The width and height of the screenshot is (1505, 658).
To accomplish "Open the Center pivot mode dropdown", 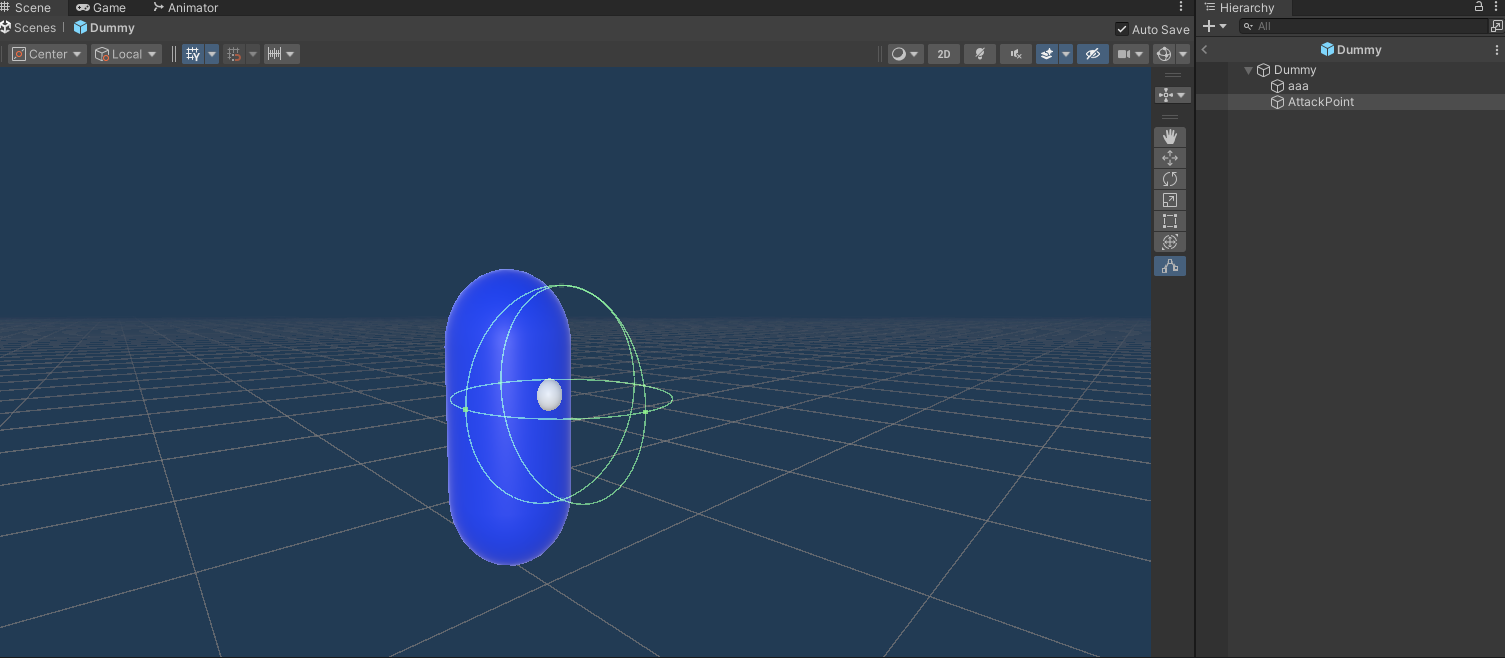I will [47, 54].
